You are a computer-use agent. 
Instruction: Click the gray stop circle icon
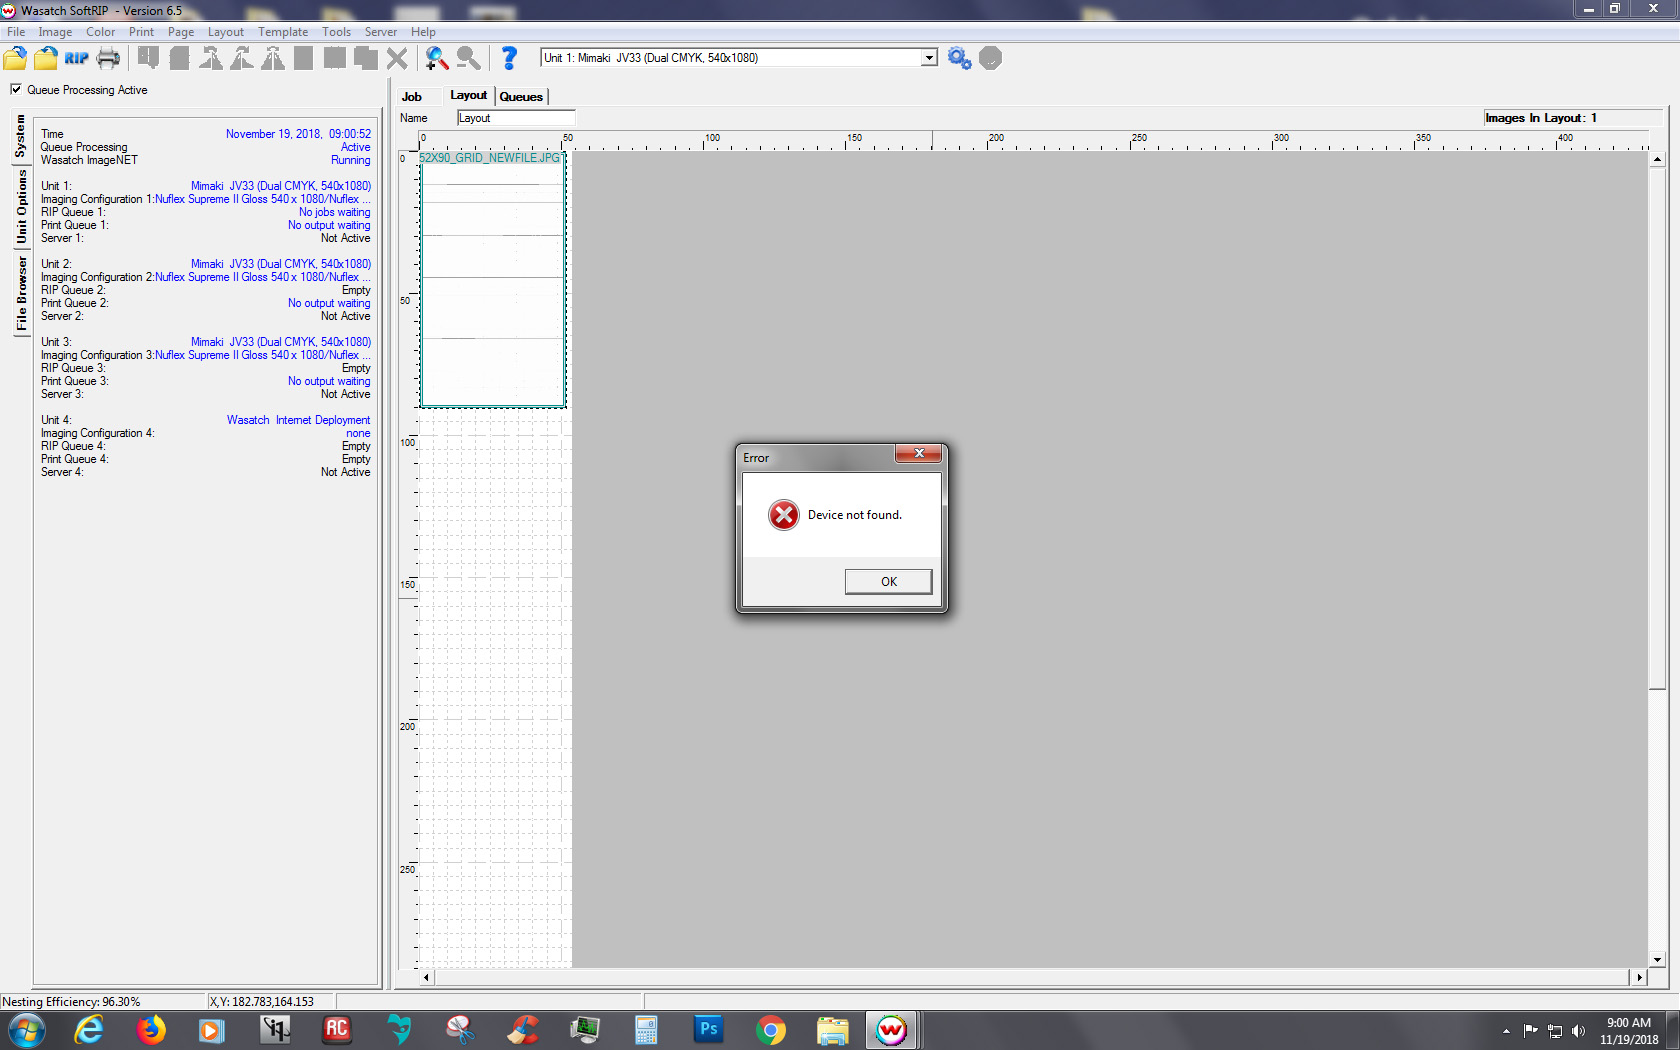point(990,58)
